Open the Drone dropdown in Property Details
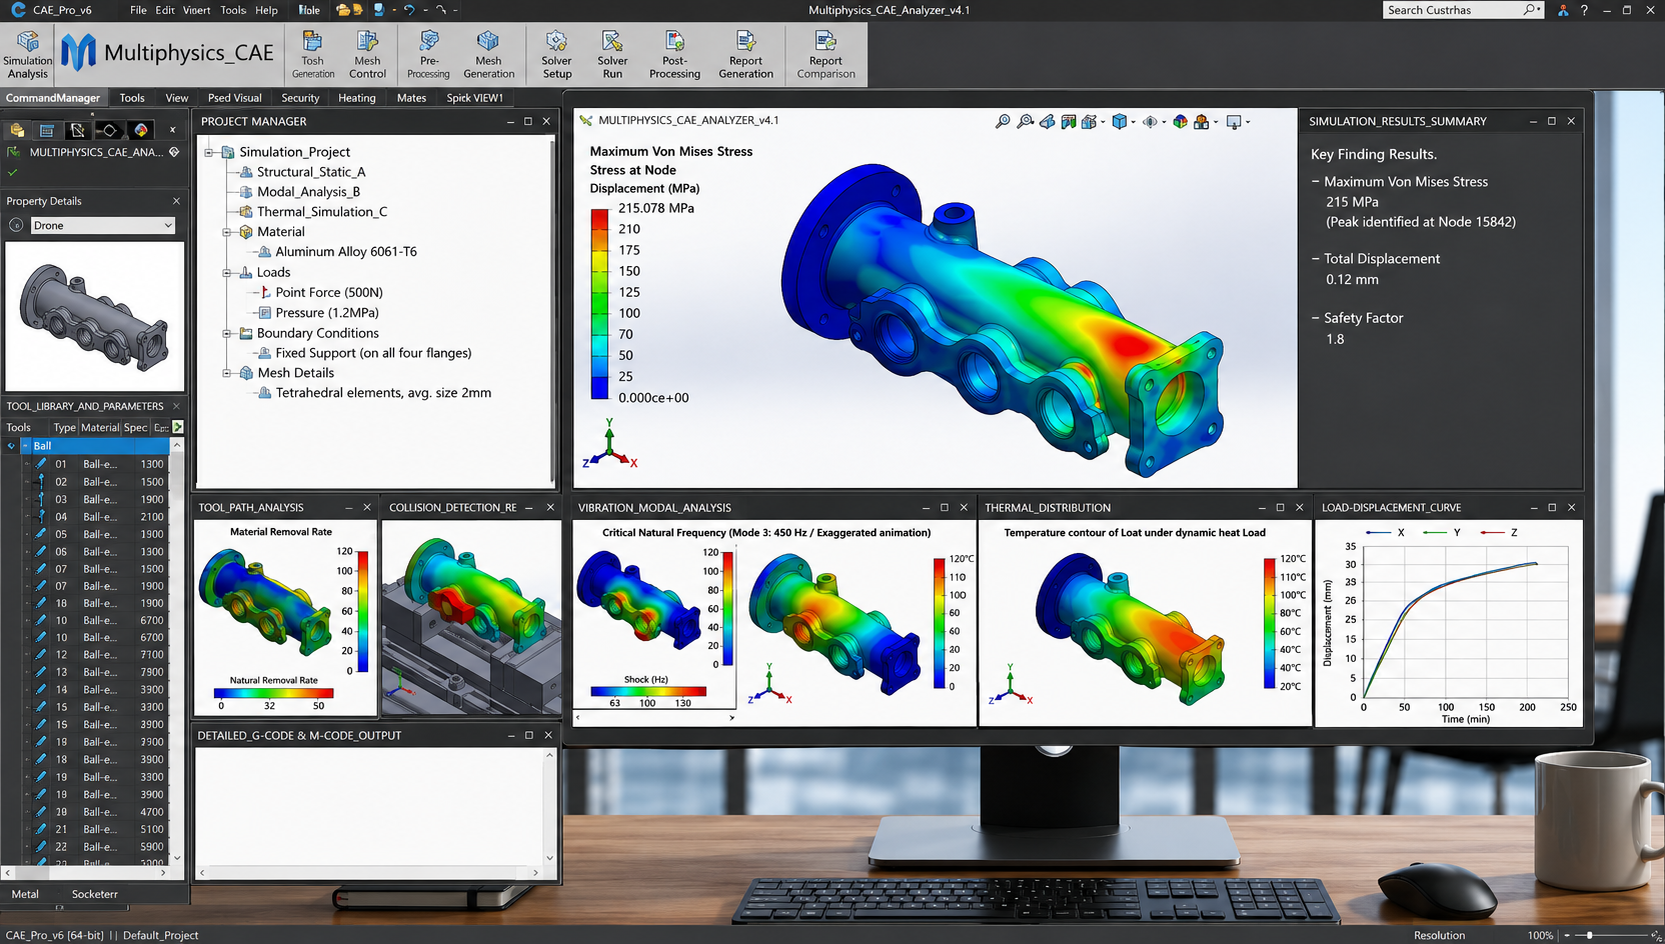This screenshot has height=944, width=1665. (x=103, y=225)
